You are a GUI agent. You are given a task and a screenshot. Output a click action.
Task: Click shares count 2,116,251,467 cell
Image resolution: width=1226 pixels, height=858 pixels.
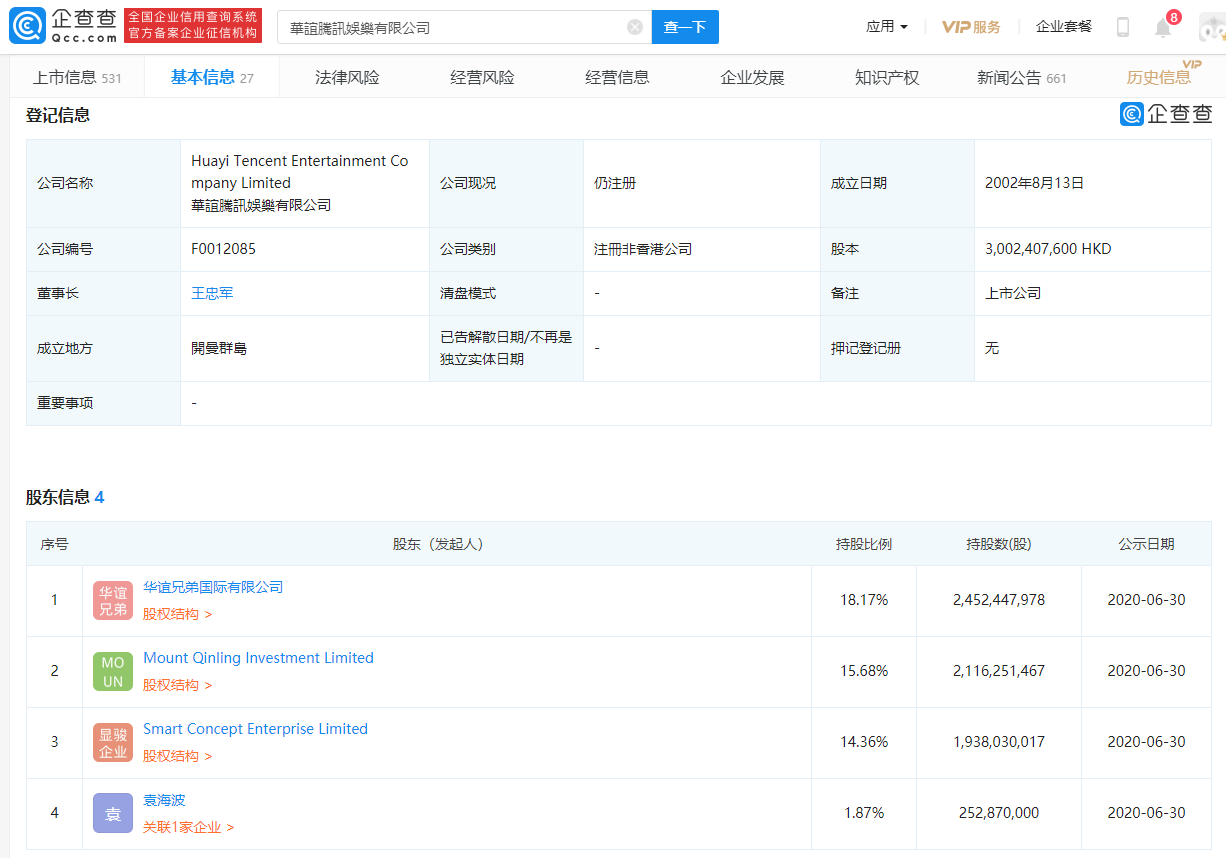(x=999, y=671)
